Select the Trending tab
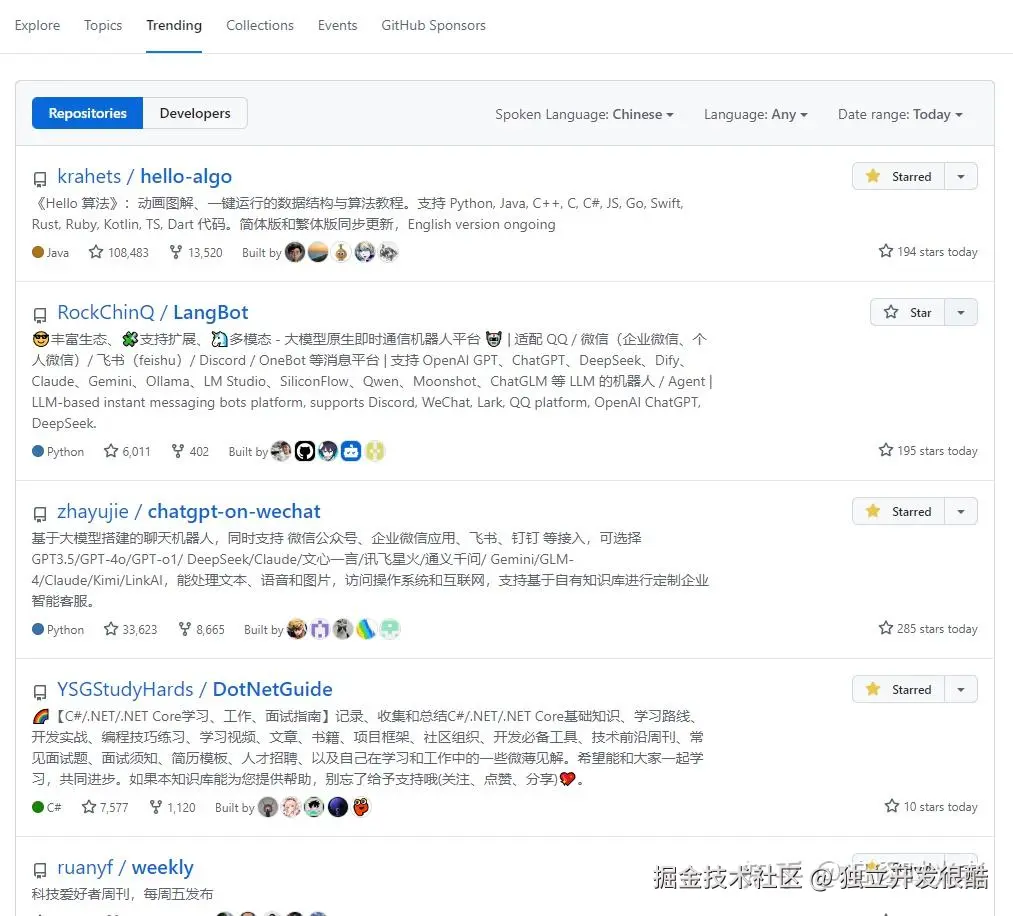The width and height of the screenshot is (1013, 916). 174,25
